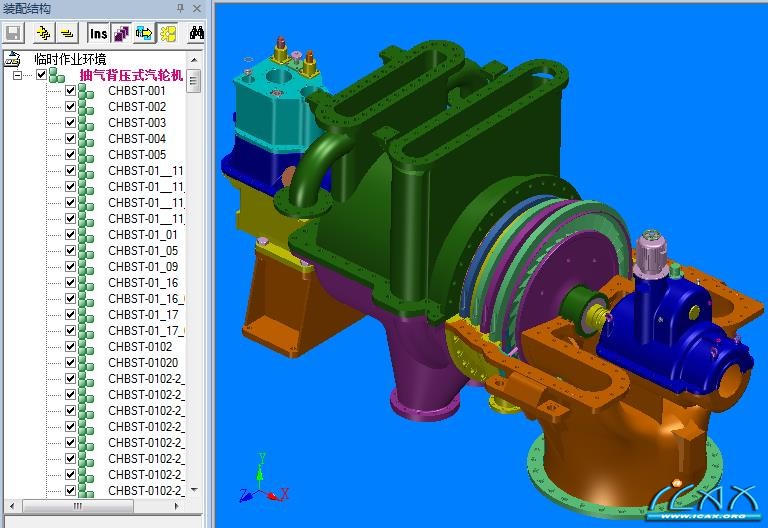Click the assembly icon beside CHBST-001

[x=86, y=91]
